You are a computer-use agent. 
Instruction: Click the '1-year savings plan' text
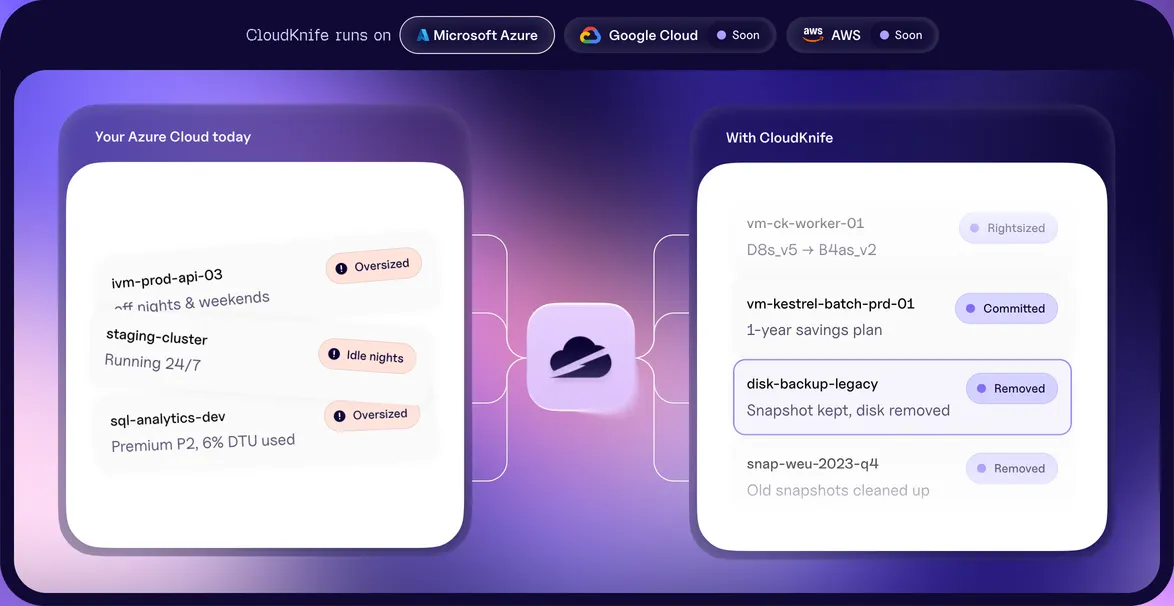(x=815, y=330)
